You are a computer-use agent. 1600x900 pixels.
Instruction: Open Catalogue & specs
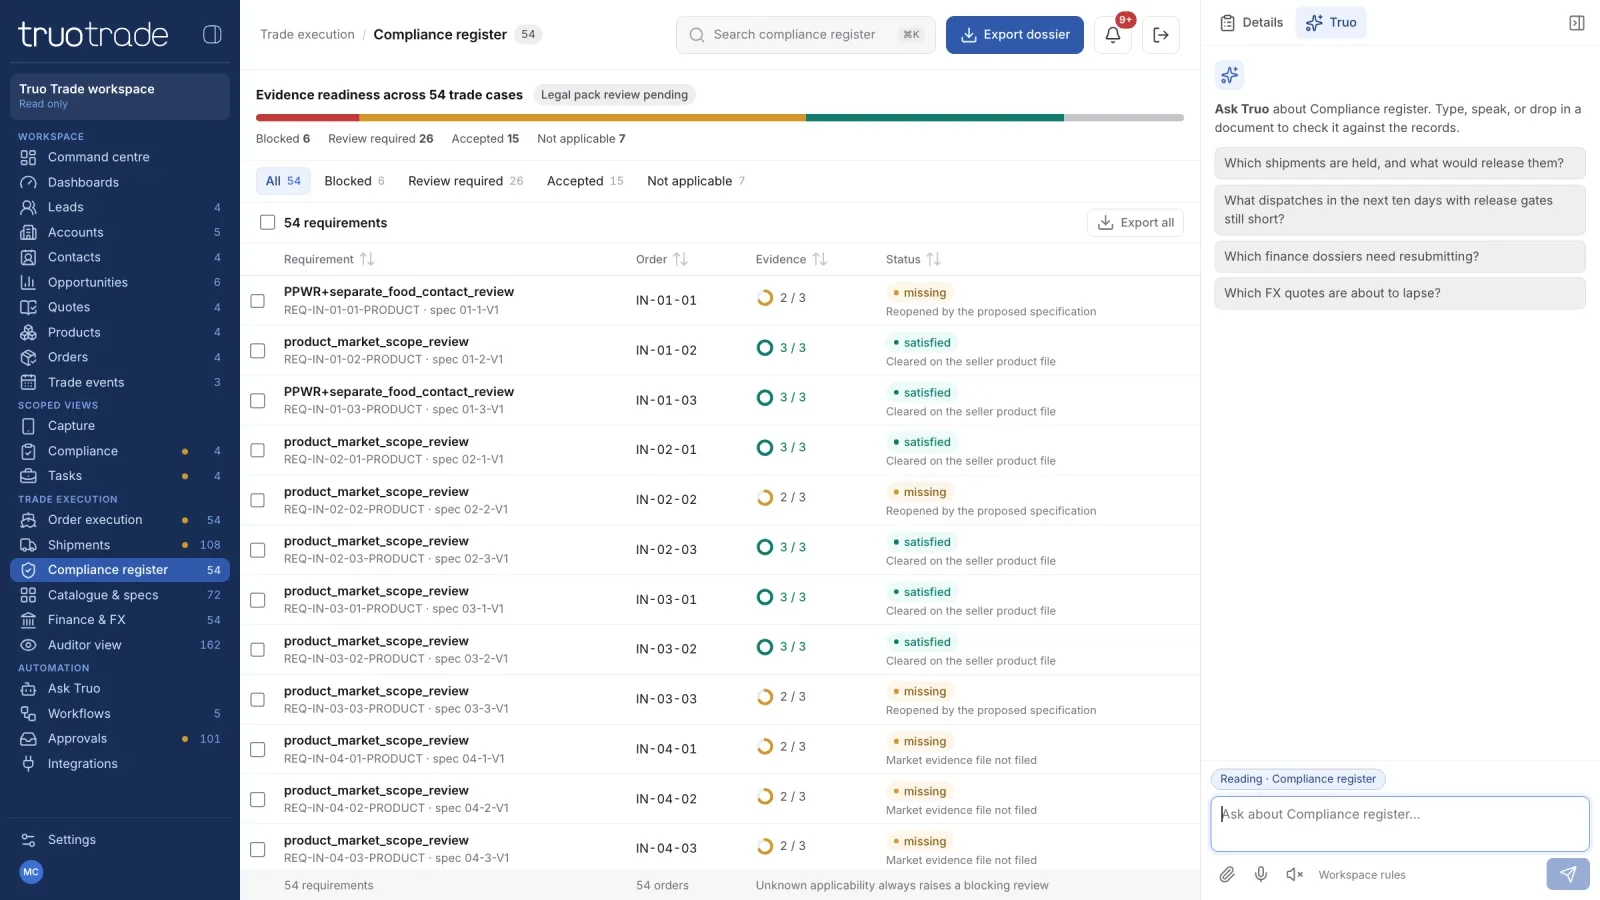point(120,595)
